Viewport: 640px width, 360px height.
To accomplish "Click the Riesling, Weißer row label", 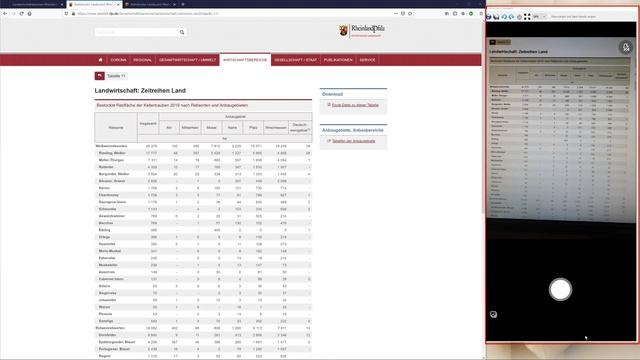I will pyautogui.click(x=112, y=153).
